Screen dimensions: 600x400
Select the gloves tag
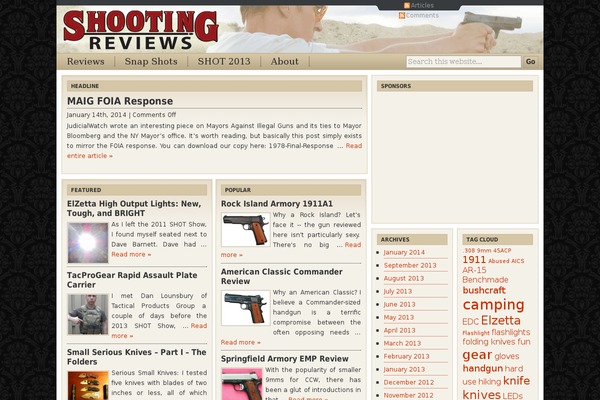(507, 356)
